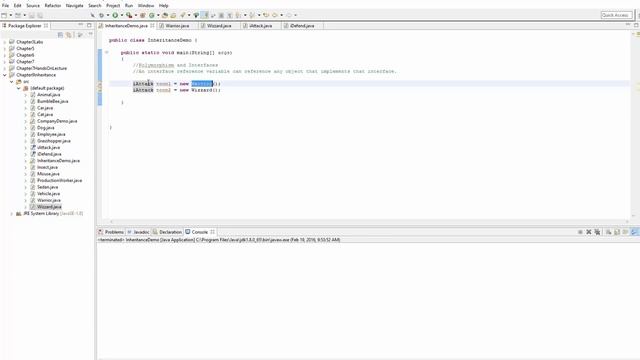Click the New Java Package icon

[x=142, y=15]
